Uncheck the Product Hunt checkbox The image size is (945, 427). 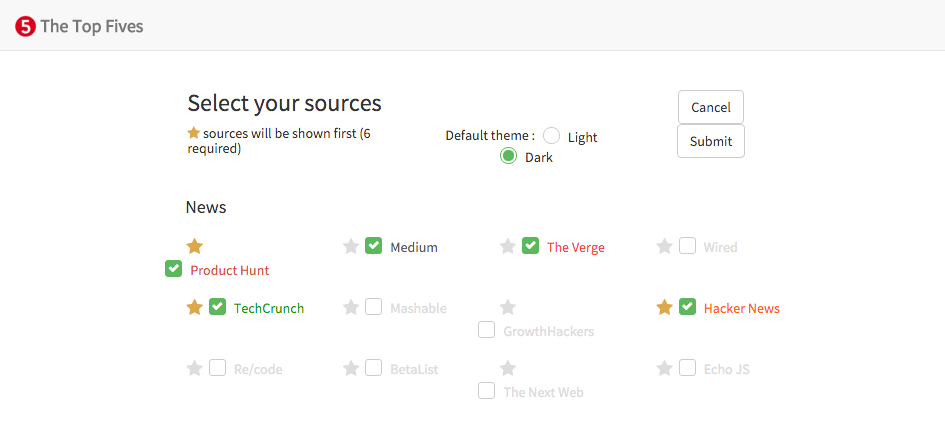click(x=174, y=269)
